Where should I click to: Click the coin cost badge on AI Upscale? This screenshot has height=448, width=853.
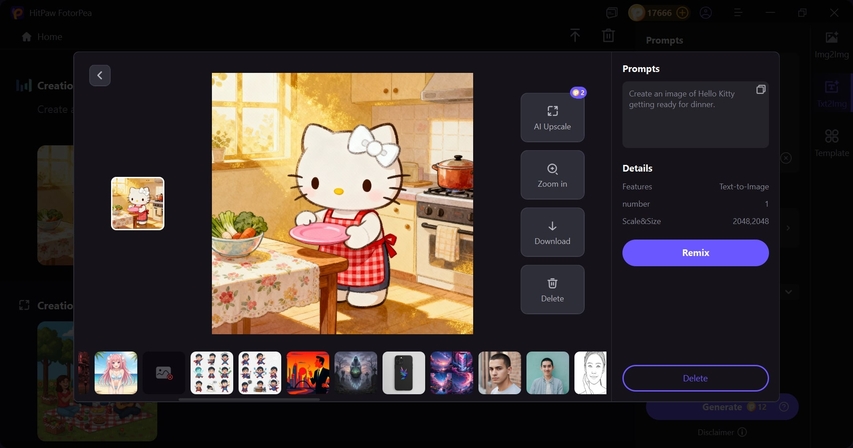tap(578, 92)
